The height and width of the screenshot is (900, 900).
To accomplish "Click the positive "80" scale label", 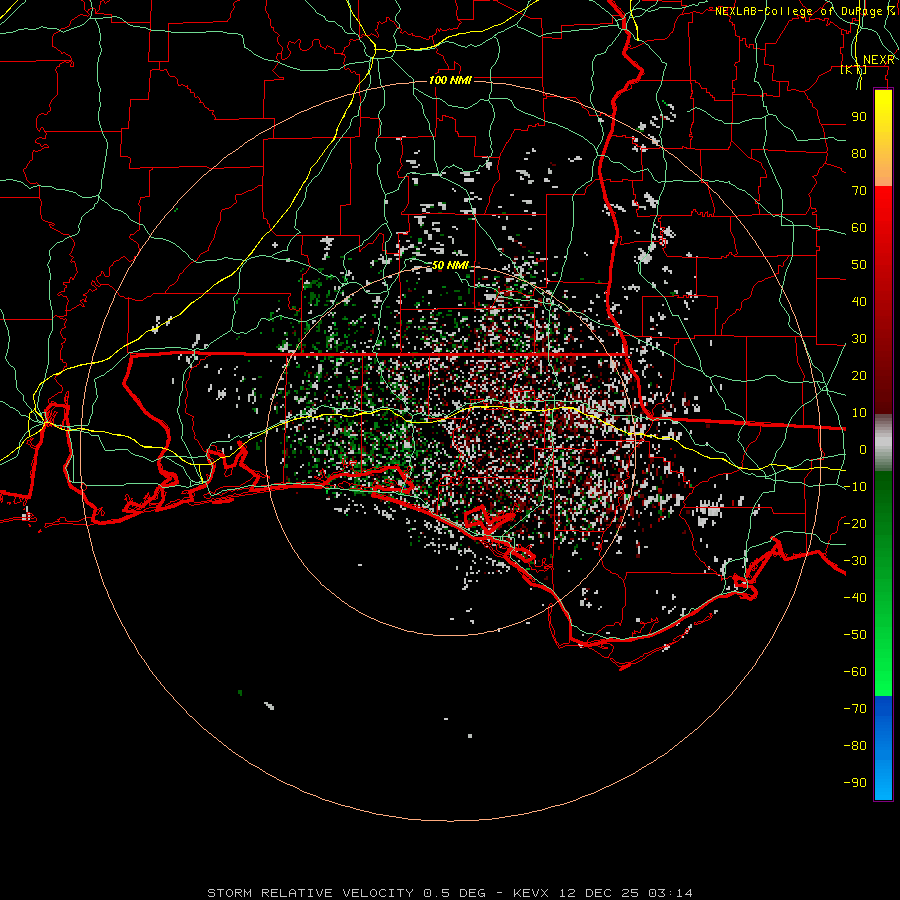I will pos(859,154).
